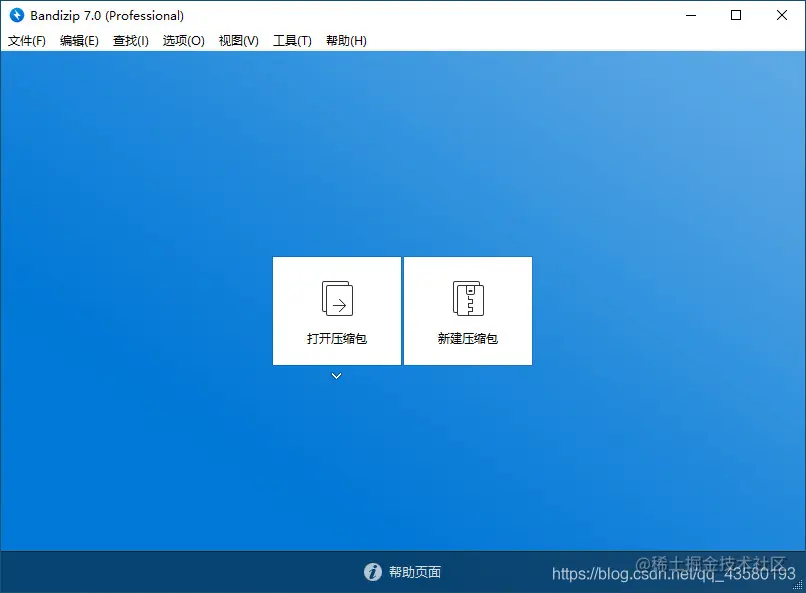Minimize the Bandizip window
The image size is (806, 593).
pyautogui.click(x=691, y=15)
